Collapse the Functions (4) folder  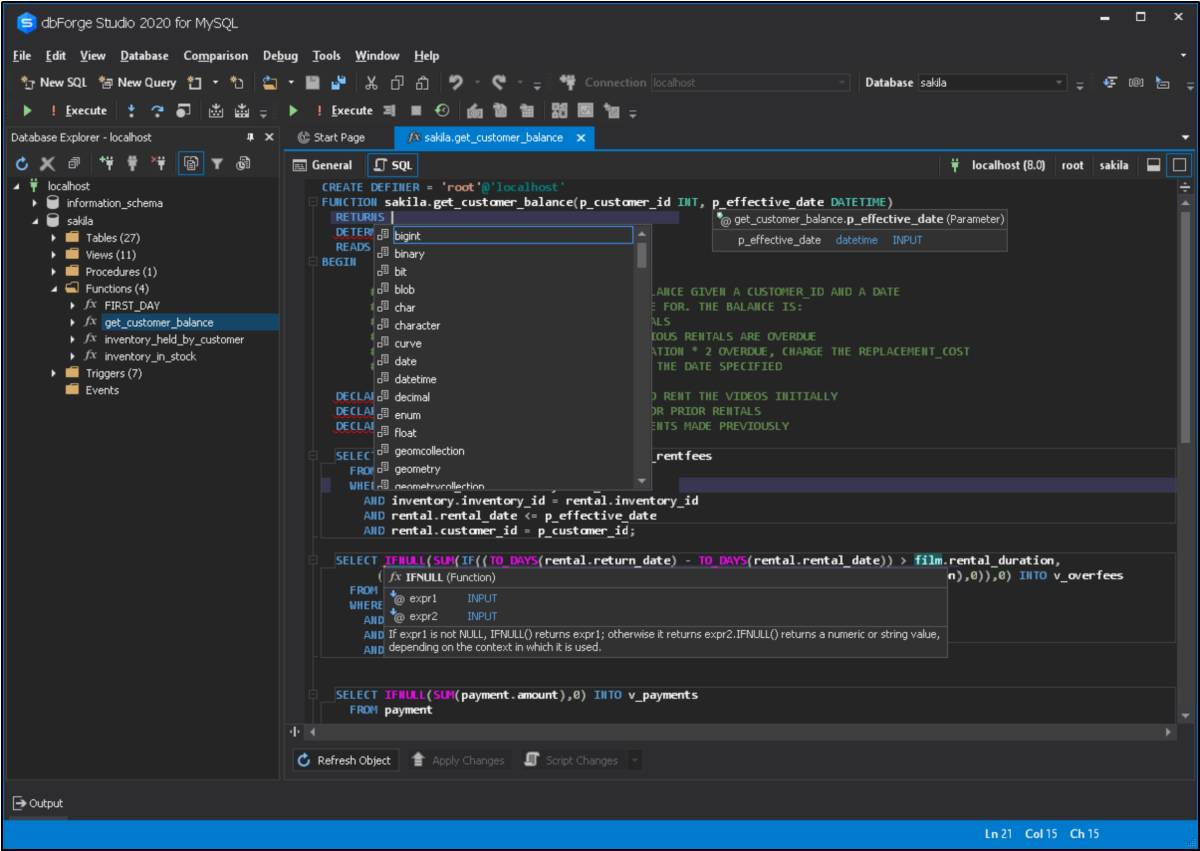pyautogui.click(x=54, y=289)
